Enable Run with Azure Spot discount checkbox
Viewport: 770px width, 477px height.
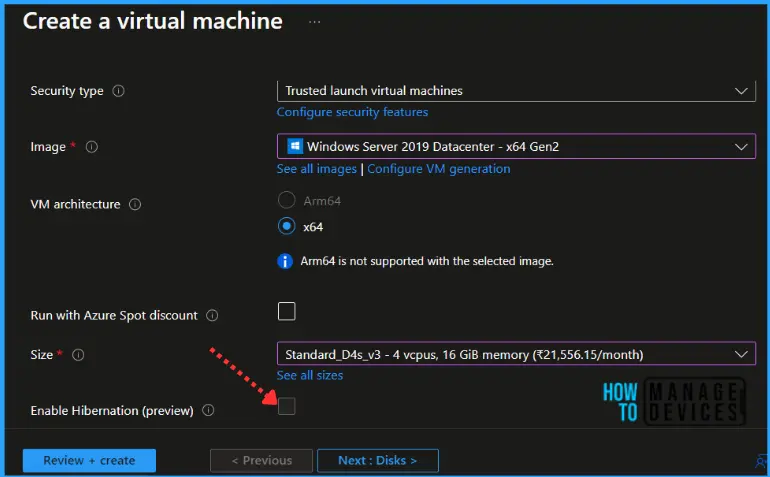[287, 311]
